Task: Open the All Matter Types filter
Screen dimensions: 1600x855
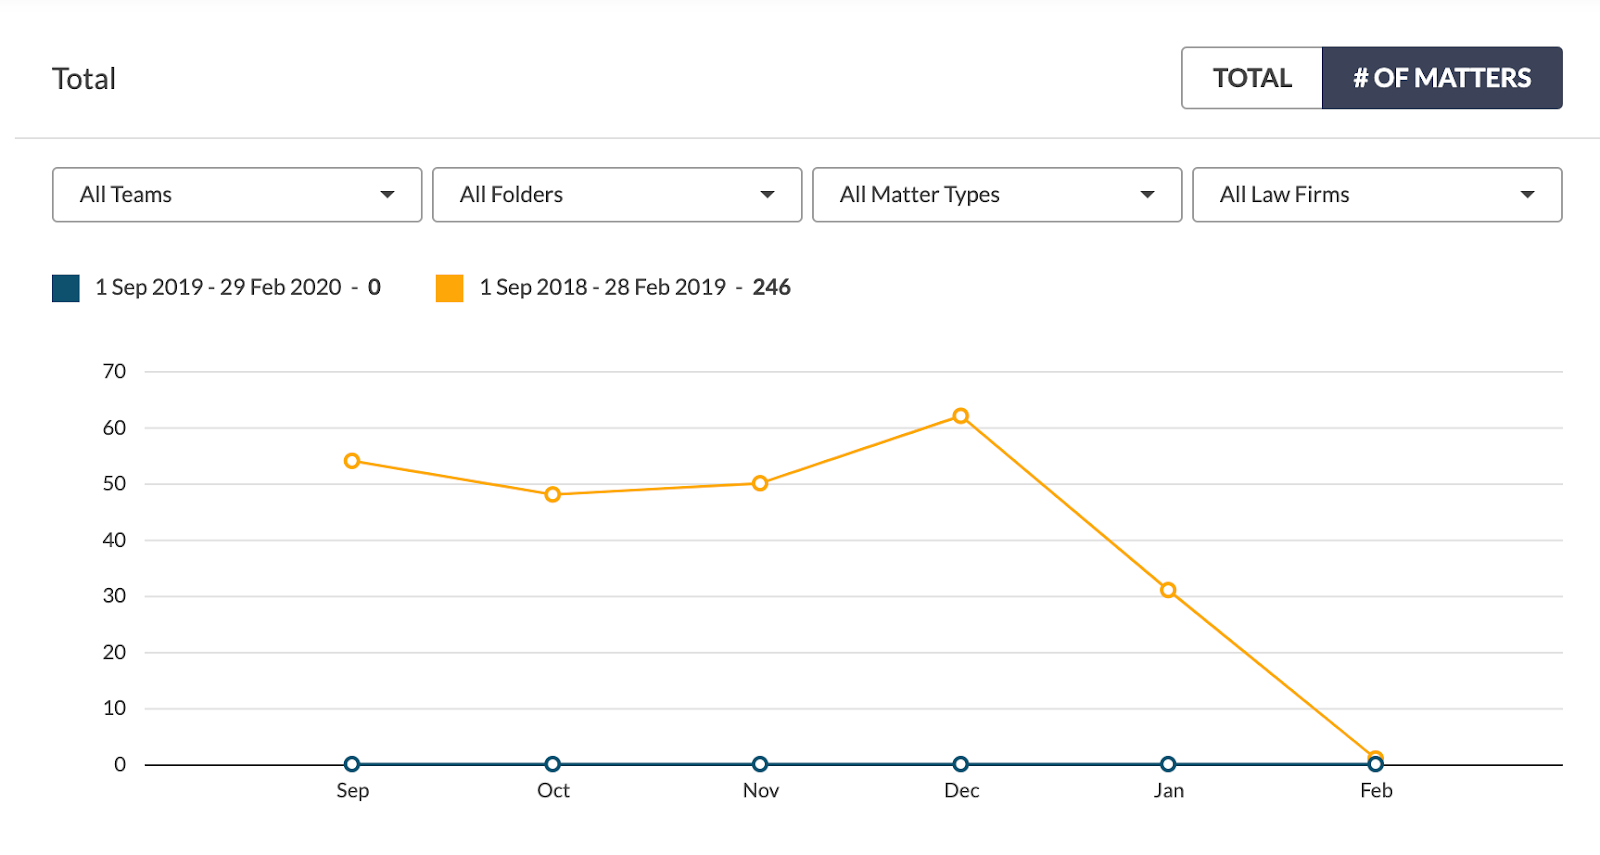Action: coord(997,195)
